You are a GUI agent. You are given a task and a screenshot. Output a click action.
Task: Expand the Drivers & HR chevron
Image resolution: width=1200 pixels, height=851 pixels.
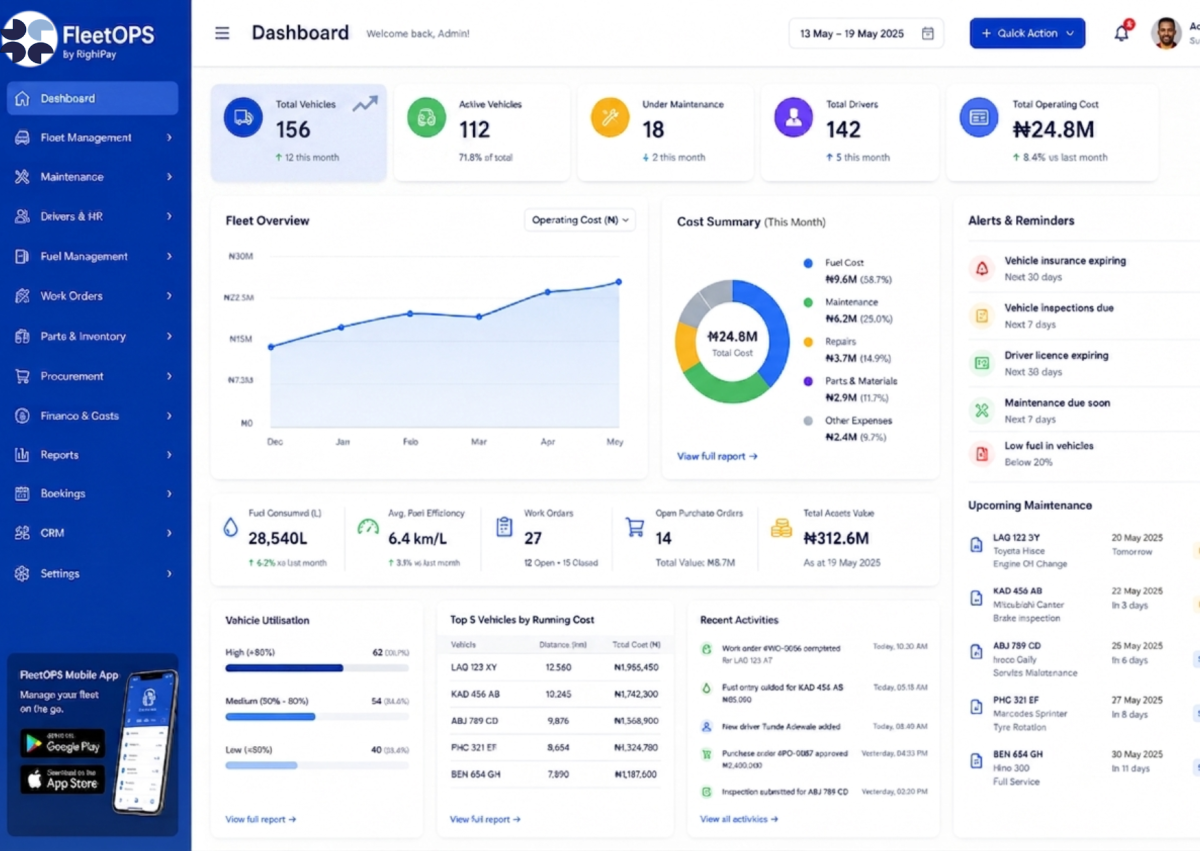[x=169, y=216]
